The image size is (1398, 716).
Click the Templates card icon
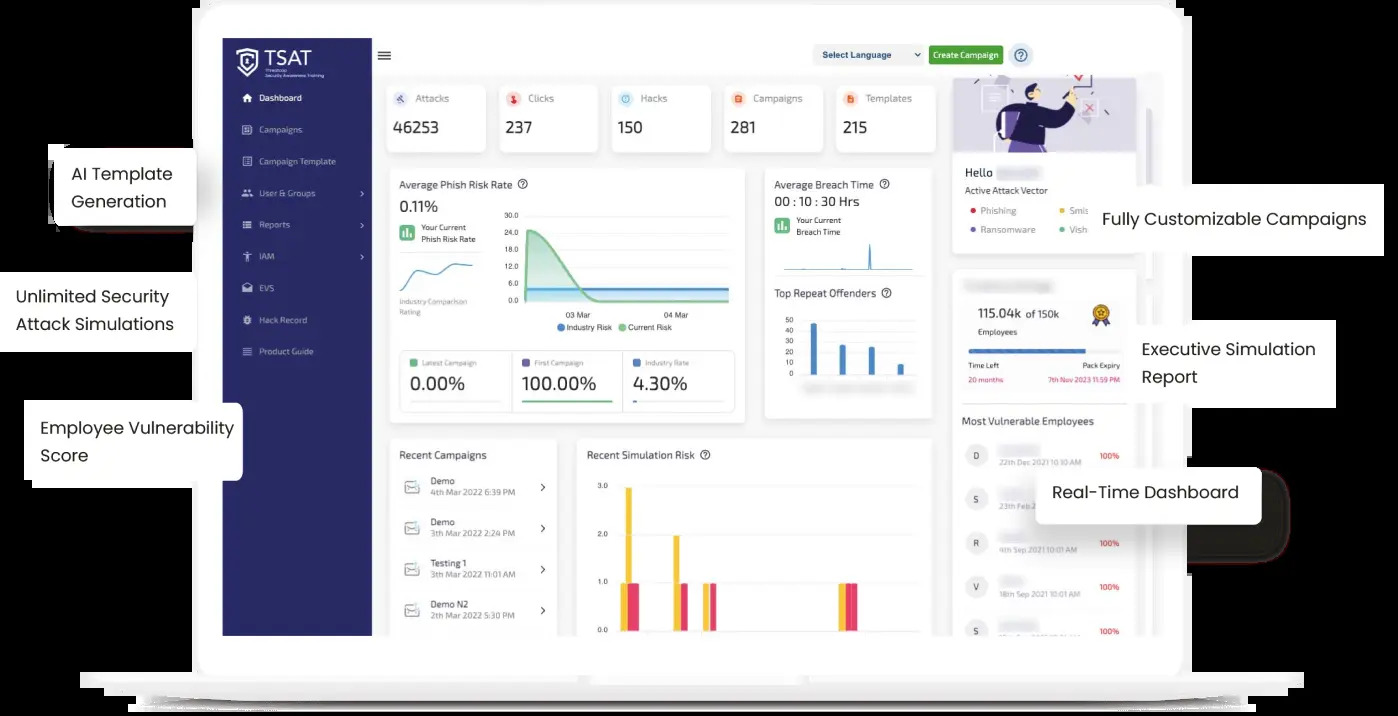[x=851, y=99]
